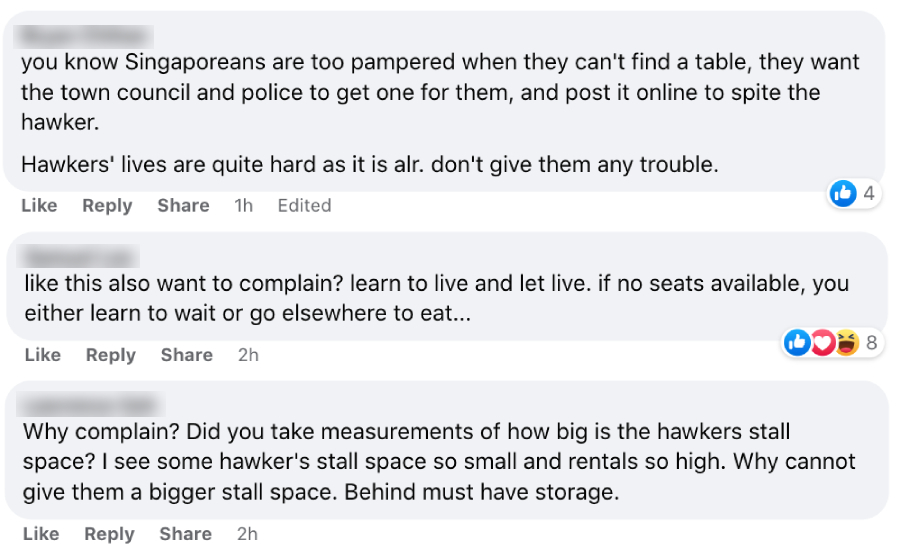The image size is (900, 550).
Task: Open the '1h' timestamp link
Action: tap(243, 205)
